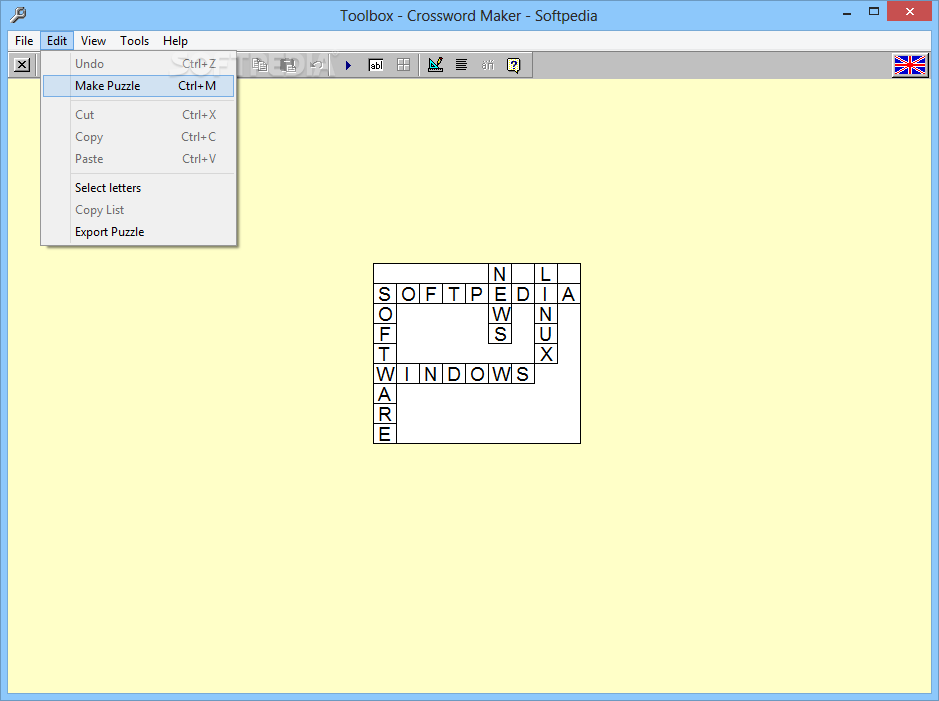
Task: Open the View menu
Action: [x=93, y=41]
